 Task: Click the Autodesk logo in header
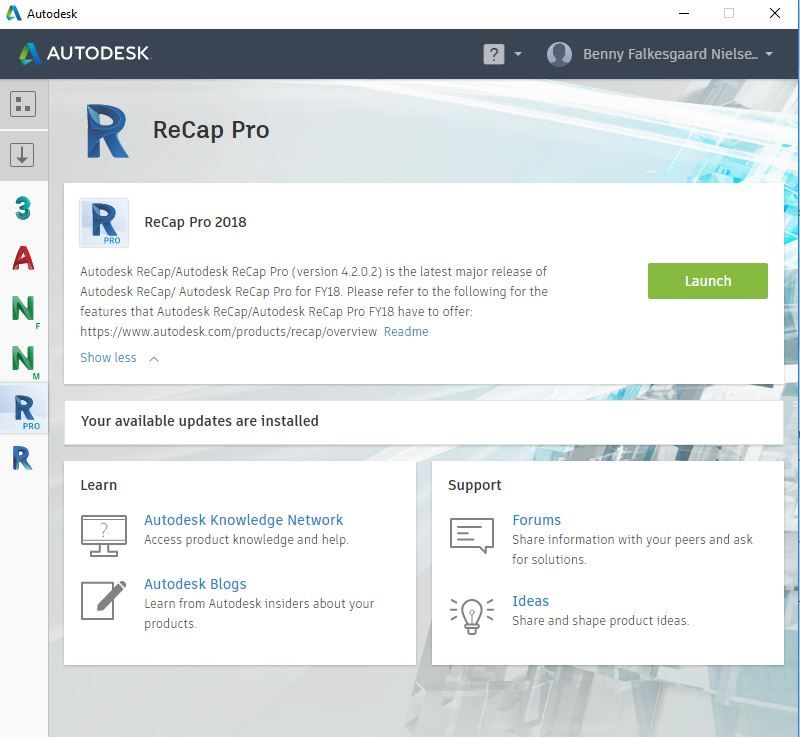84,53
